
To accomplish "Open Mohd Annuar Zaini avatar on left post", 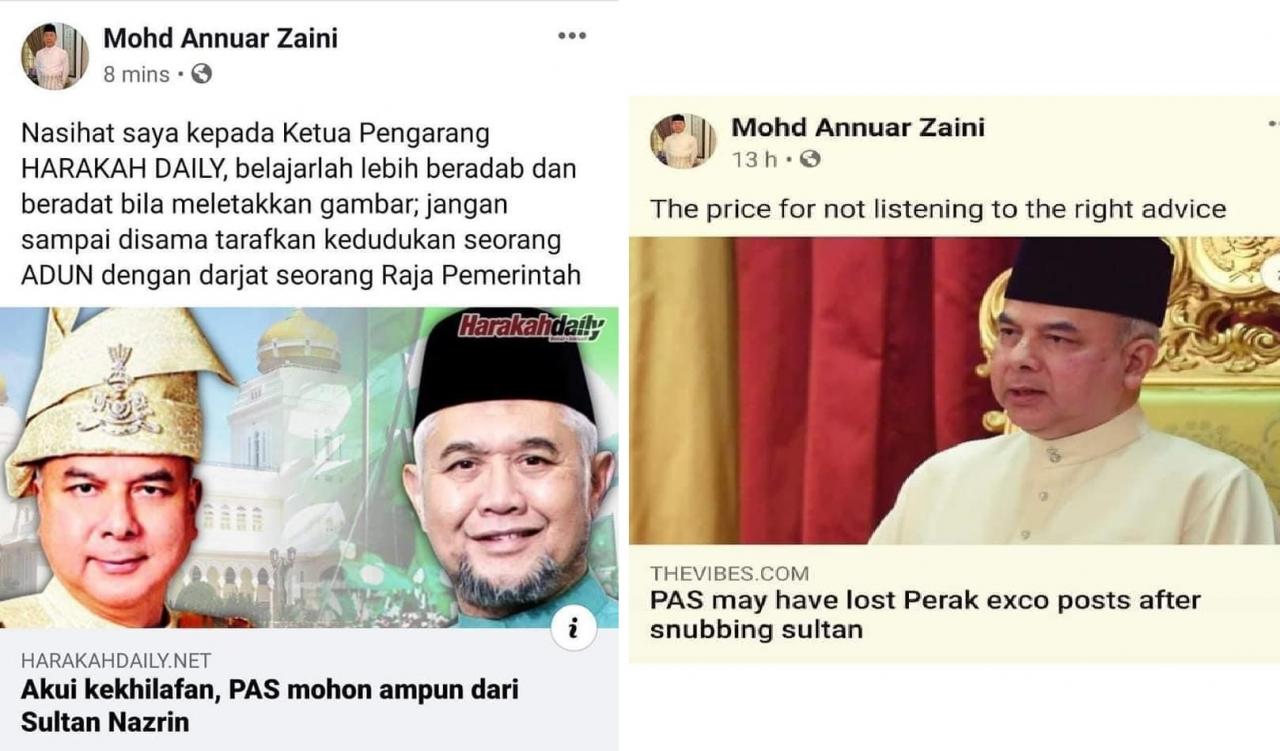I will pos(55,56).
